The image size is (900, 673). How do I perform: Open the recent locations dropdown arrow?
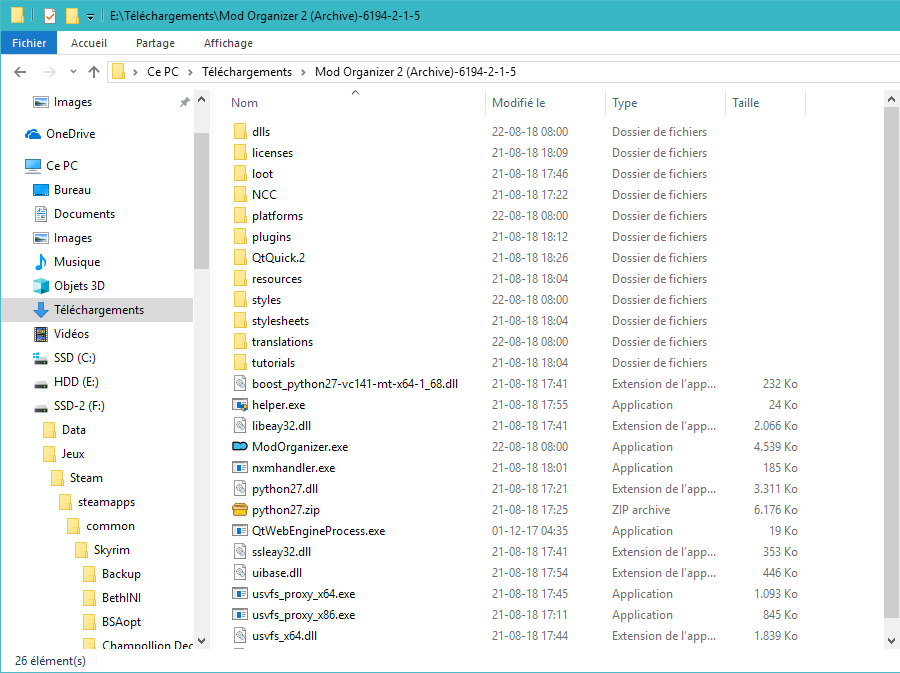[73, 72]
